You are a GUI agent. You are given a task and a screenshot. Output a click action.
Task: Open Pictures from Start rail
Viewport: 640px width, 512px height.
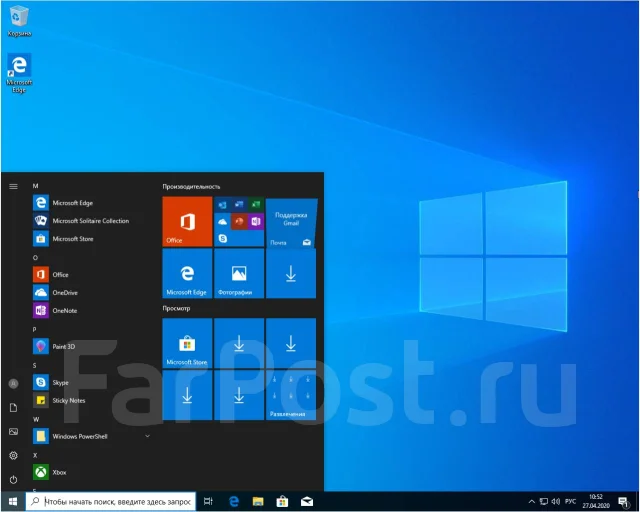pyautogui.click(x=13, y=432)
